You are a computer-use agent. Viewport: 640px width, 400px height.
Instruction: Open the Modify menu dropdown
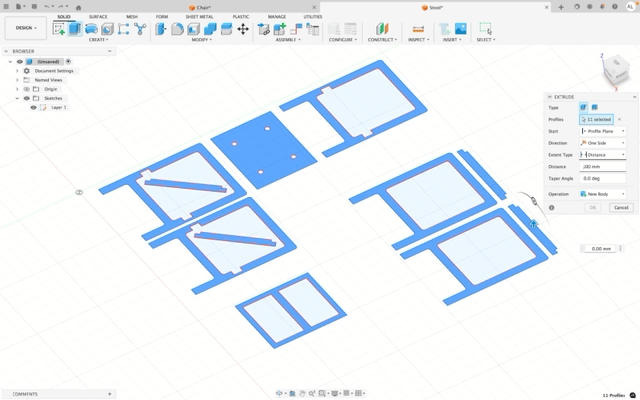point(202,40)
